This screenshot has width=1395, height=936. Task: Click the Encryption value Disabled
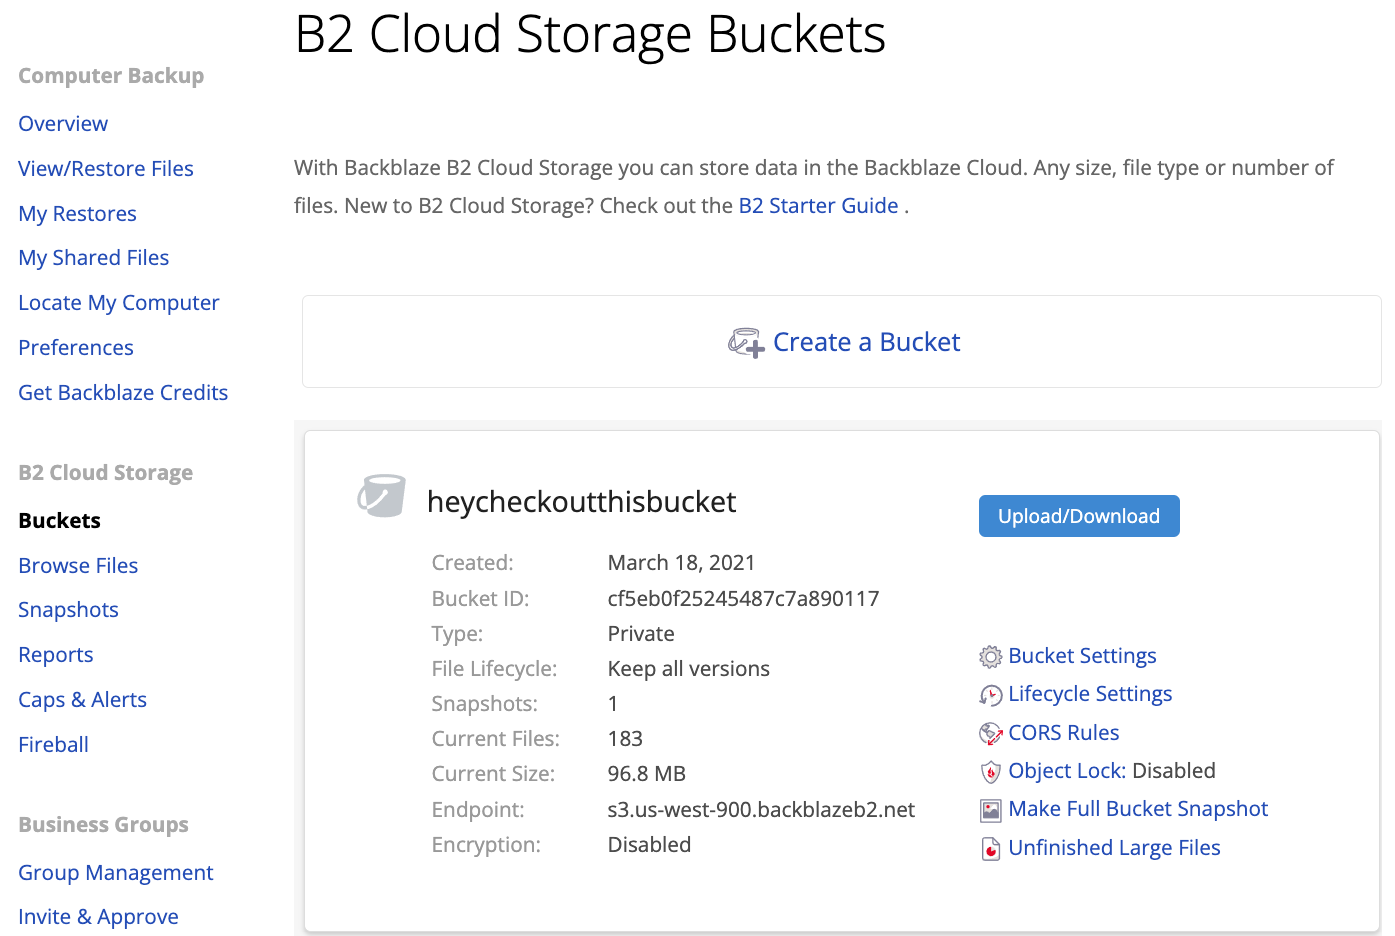point(649,845)
